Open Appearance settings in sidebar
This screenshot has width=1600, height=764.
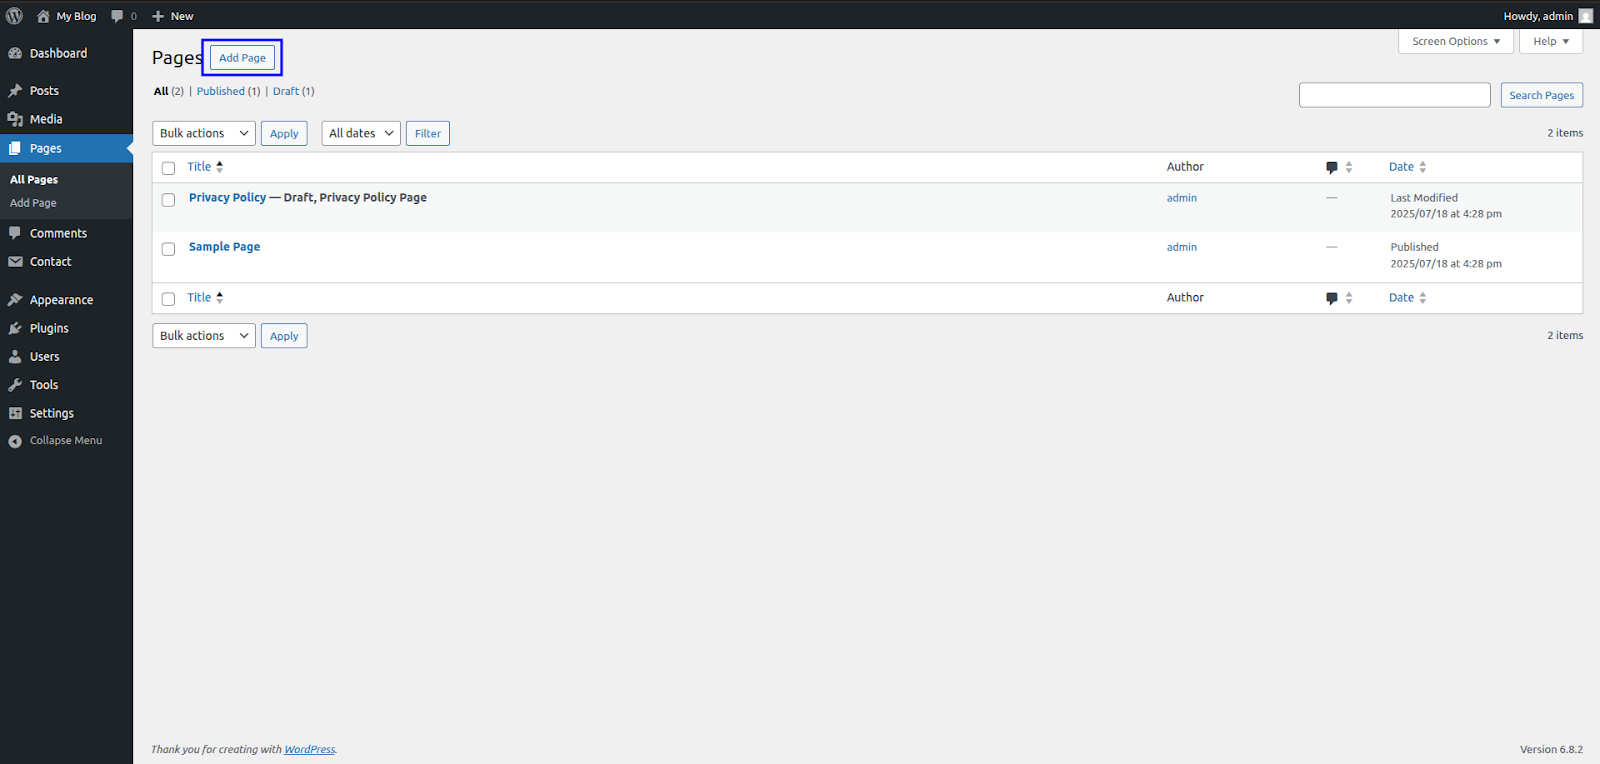point(61,300)
